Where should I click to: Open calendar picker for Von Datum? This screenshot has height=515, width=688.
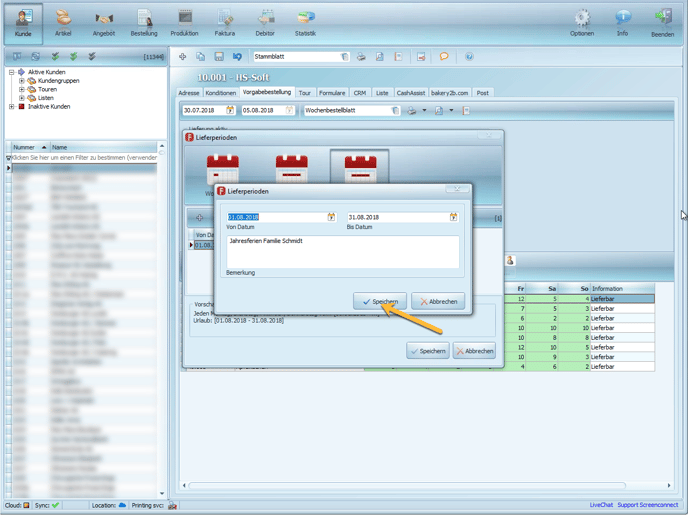coord(332,217)
